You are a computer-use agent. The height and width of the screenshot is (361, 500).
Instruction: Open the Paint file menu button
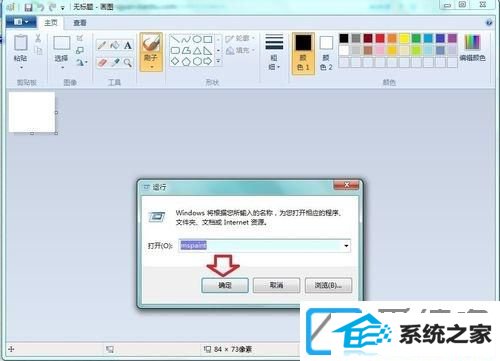click(21, 22)
